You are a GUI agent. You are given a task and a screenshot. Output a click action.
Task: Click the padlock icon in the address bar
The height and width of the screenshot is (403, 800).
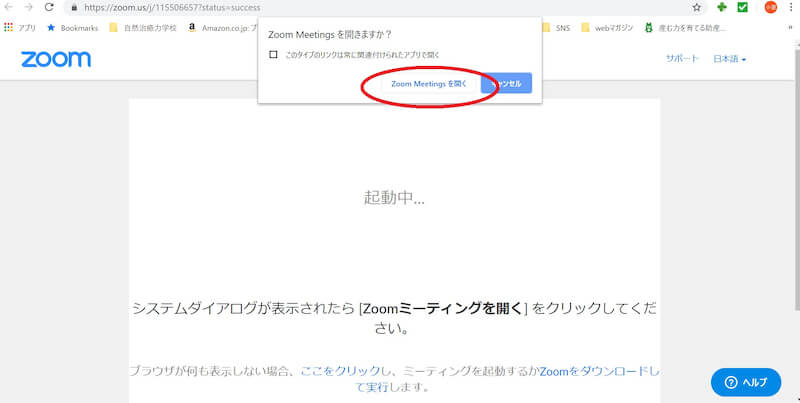(74, 8)
